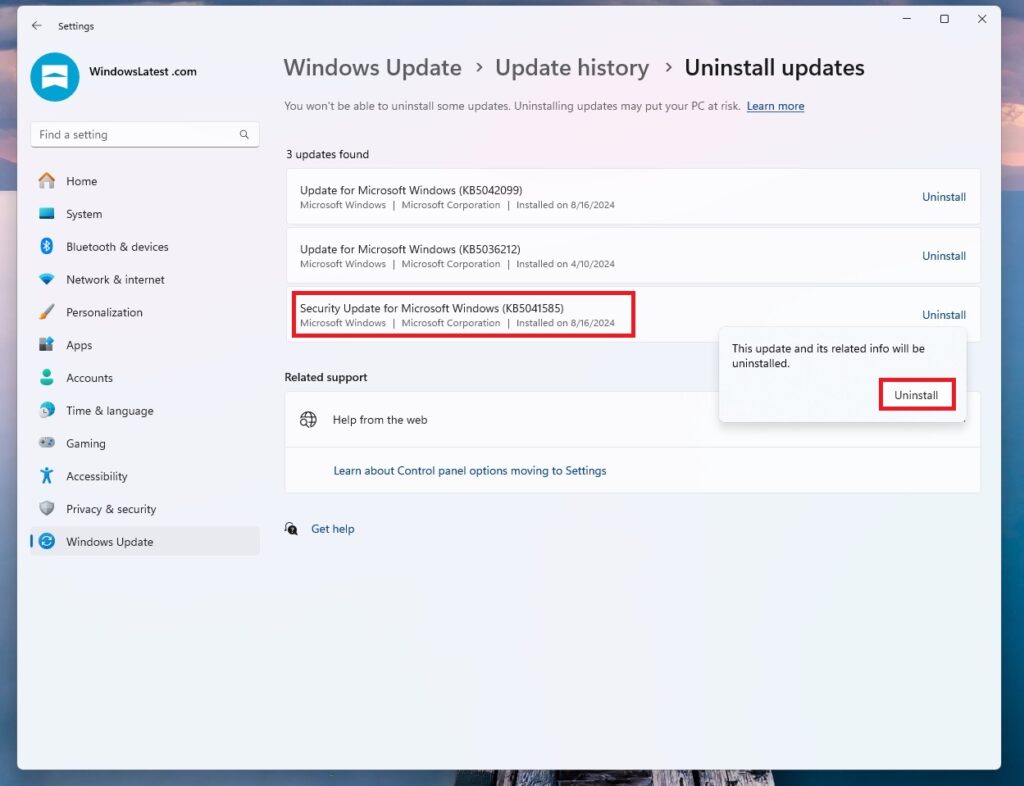Screen dimensions: 1024x786
Task: Click the Learn more link
Action: [x=775, y=105]
